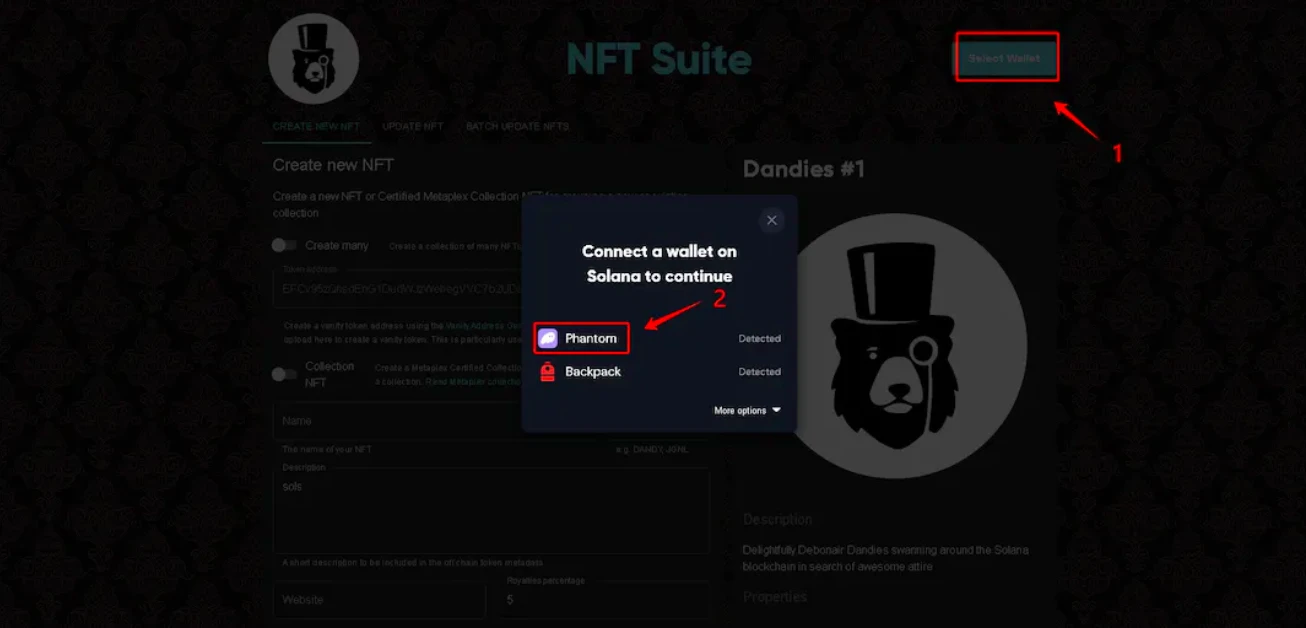Switch to the UPDATE NFT tab
Screen dimensions: 1306x628
pyautogui.click(x=413, y=127)
